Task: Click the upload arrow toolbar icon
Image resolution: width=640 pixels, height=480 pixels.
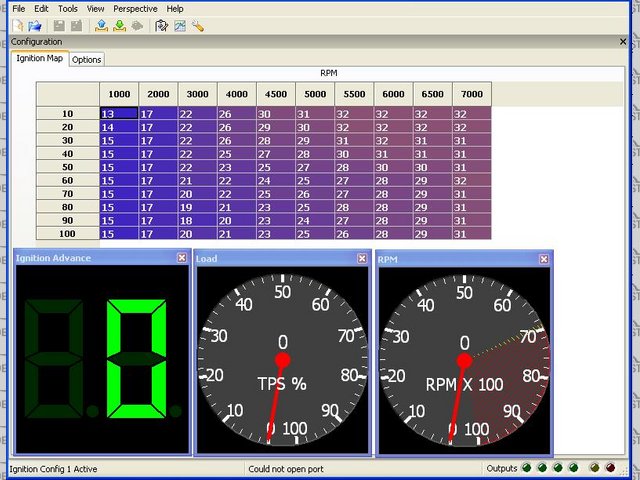Action: (103, 25)
